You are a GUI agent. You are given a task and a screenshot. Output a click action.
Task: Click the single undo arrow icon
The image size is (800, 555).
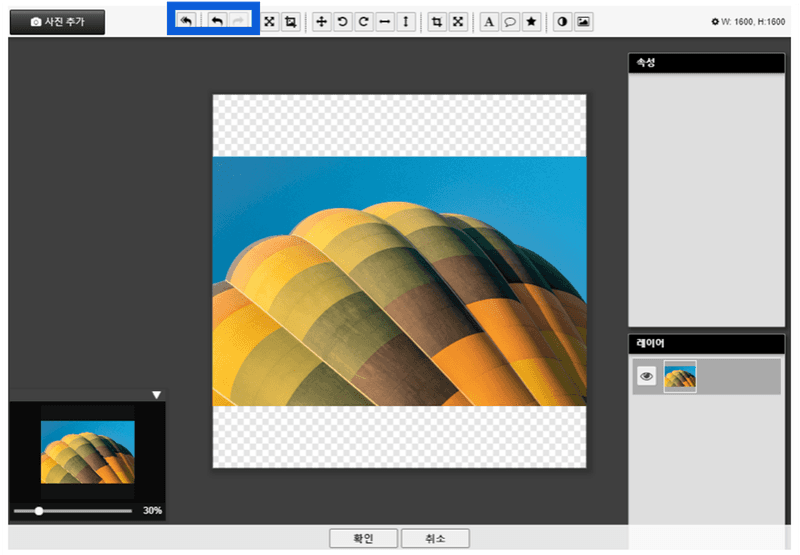pos(217,21)
